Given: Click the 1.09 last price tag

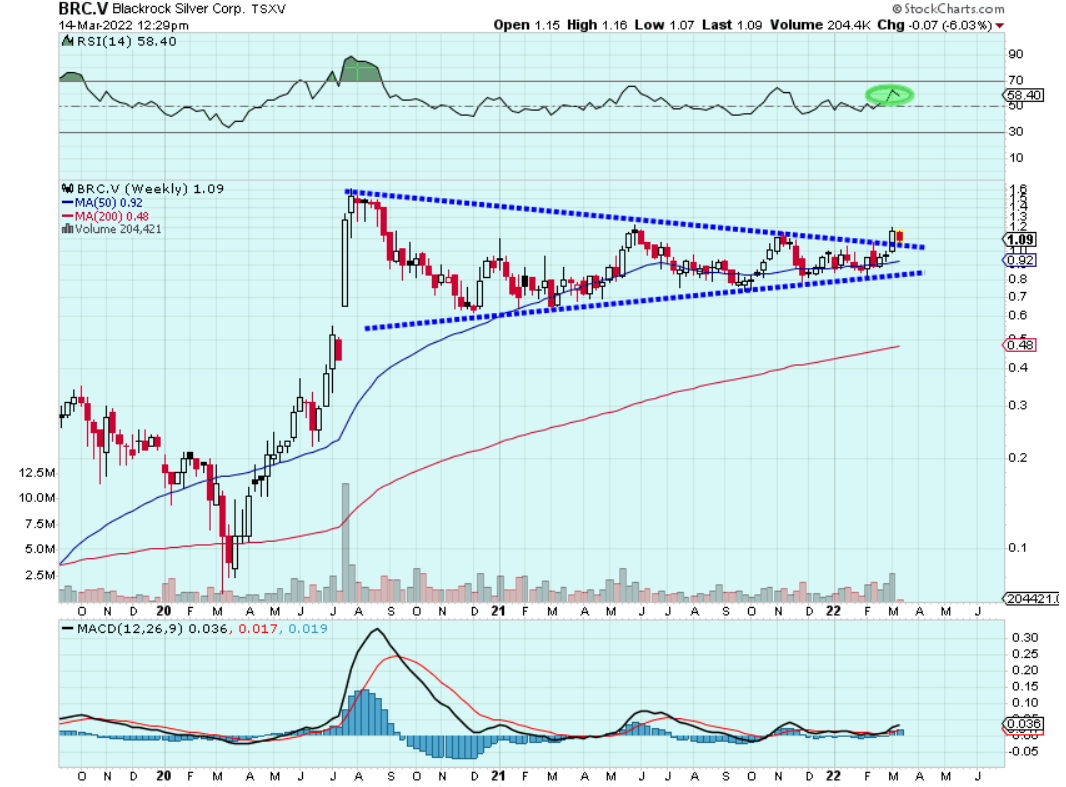Looking at the screenshot, I should [x=1020, y=239].
